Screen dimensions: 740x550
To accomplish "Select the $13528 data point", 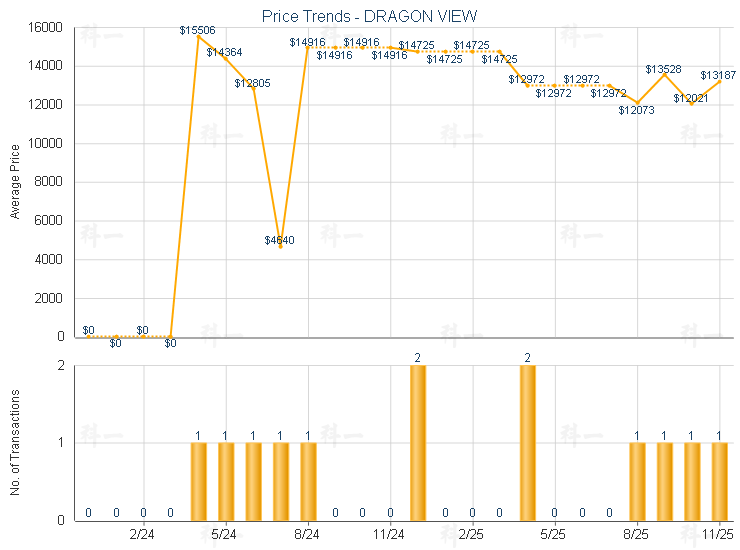I will (665, 75).
